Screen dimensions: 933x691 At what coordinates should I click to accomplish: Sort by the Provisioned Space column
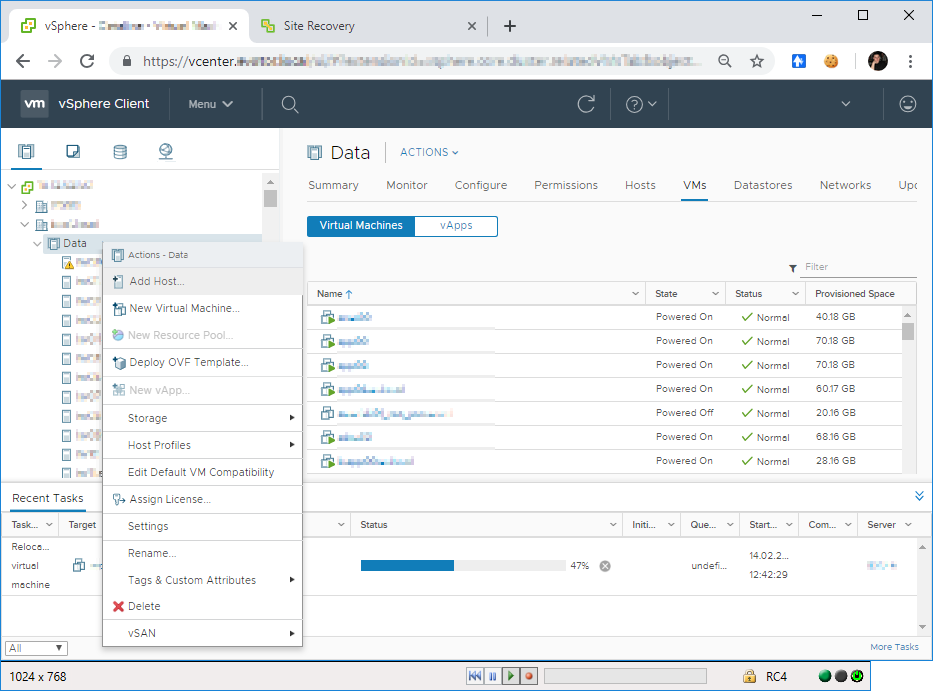point(854,294)
